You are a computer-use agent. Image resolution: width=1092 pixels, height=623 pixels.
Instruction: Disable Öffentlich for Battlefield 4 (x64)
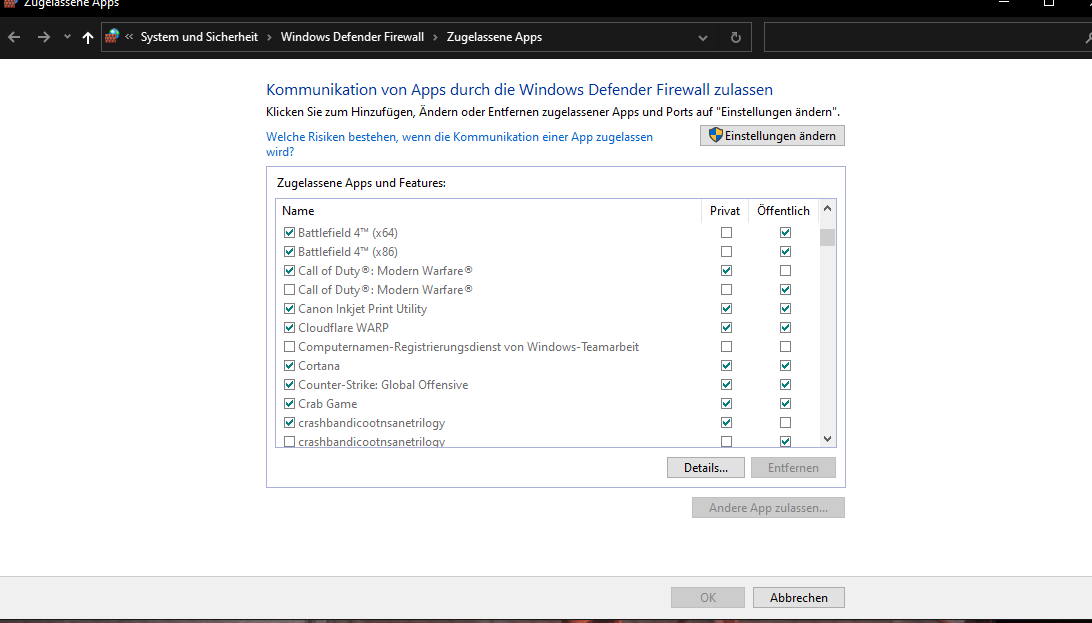pos(786,232)
